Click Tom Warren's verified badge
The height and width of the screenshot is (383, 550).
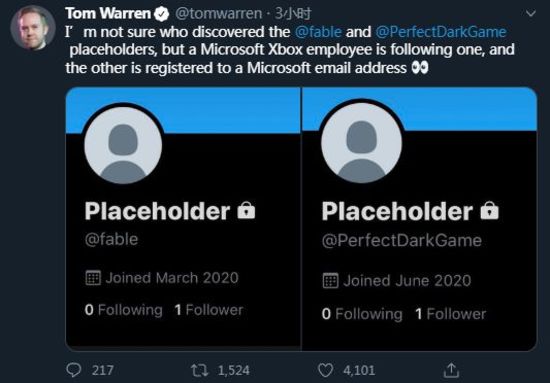(x=162, y=14)
